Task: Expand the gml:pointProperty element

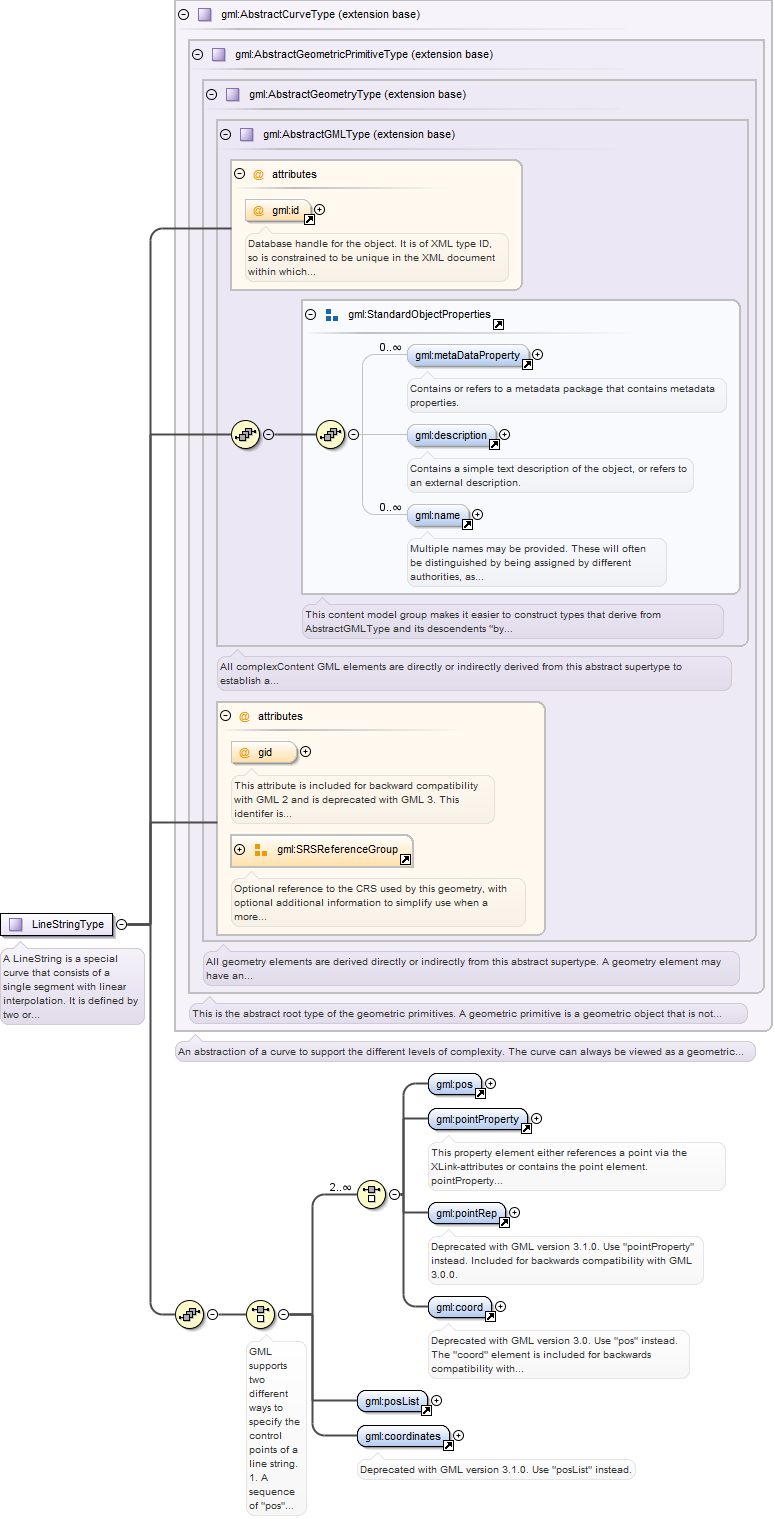Action: pos(536,1118)
